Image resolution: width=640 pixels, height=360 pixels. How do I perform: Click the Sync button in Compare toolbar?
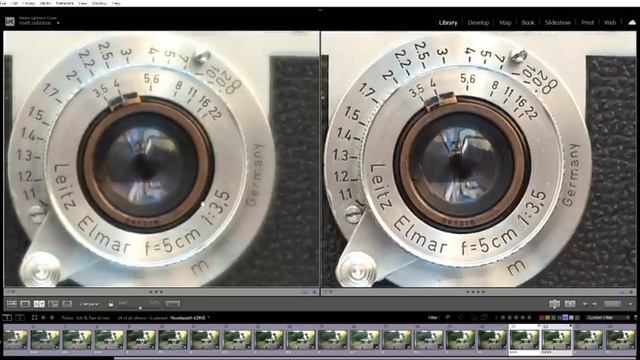[x=173, y=304]
